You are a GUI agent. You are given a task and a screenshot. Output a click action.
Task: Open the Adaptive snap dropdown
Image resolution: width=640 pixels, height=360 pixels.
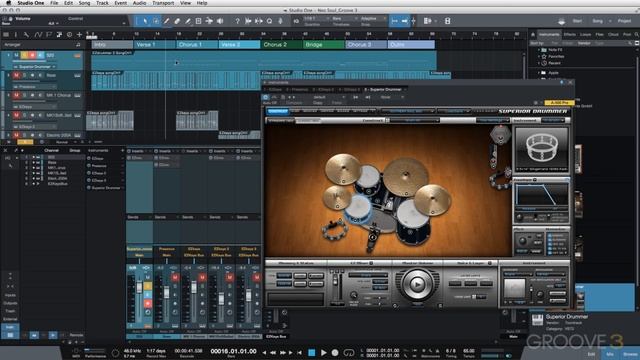click(373, 19)
